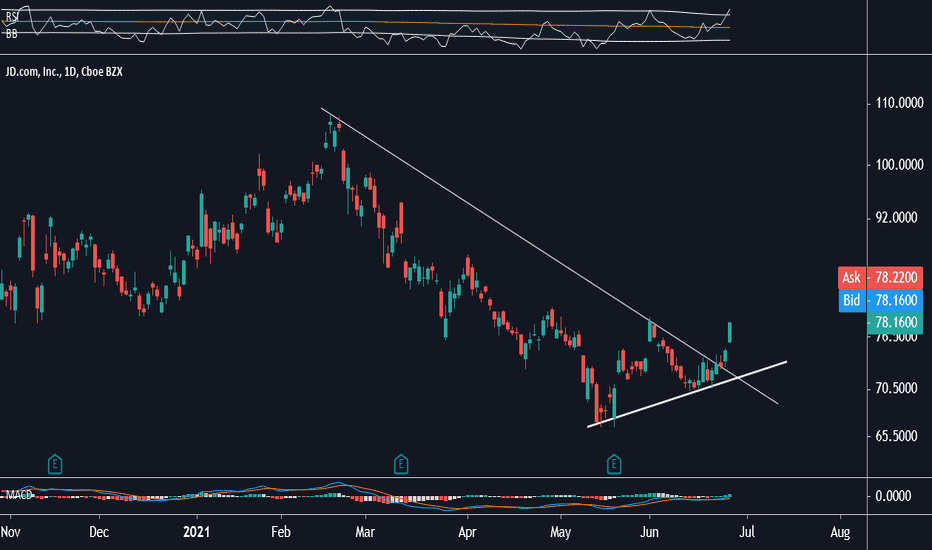Click the 100.0000 price axis label
The width and height of the screenshot is (932, 550).
899,165
